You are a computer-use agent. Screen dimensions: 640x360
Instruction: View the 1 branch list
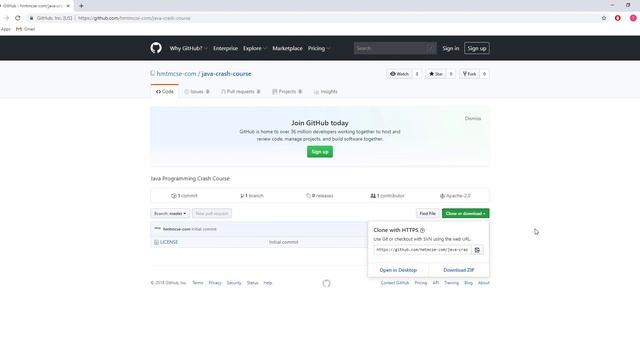[x=252, y=196]
